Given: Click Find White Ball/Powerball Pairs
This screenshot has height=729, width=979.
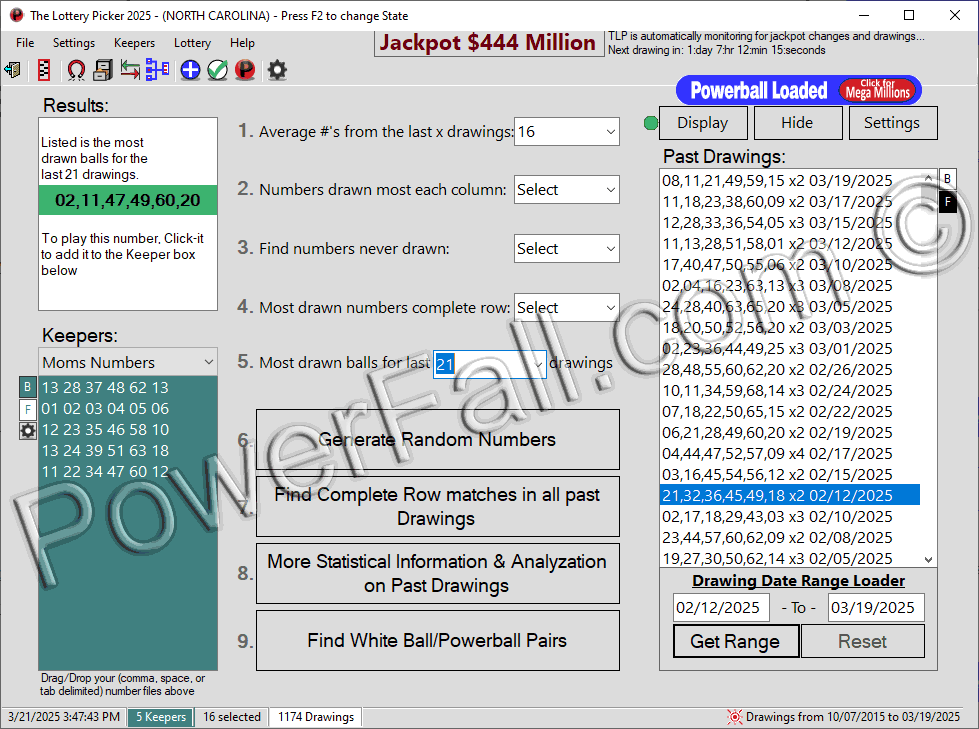Looking at the screenshot, I should [438, 640].
